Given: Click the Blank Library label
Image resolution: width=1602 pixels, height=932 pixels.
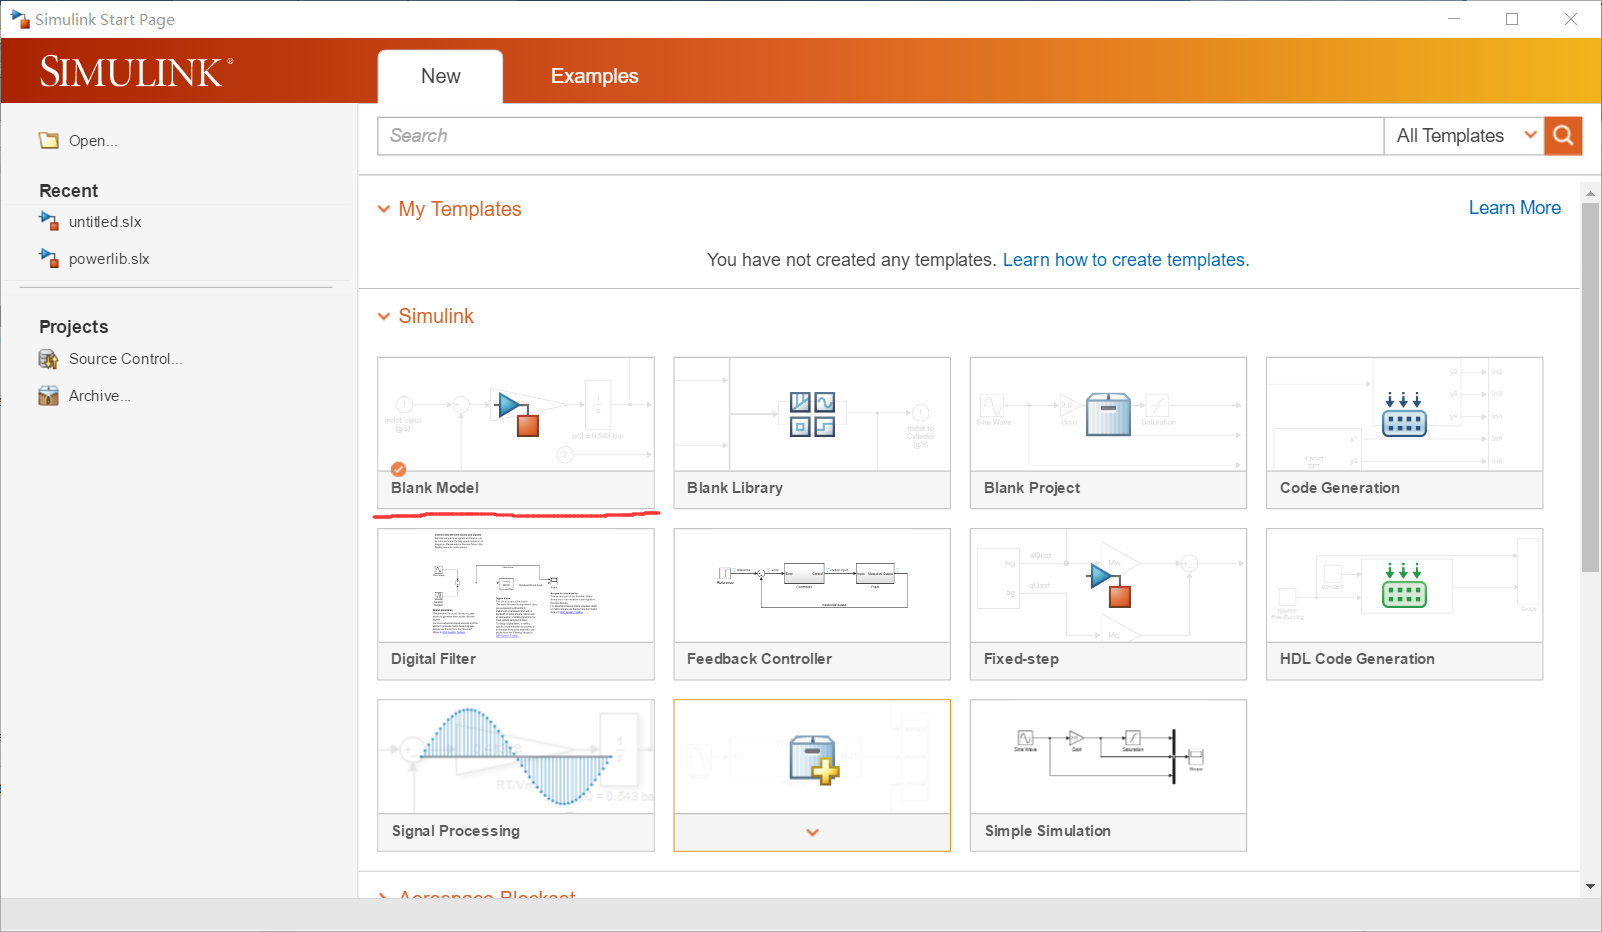Looking at the screenshot, I should tap(735, 488).
